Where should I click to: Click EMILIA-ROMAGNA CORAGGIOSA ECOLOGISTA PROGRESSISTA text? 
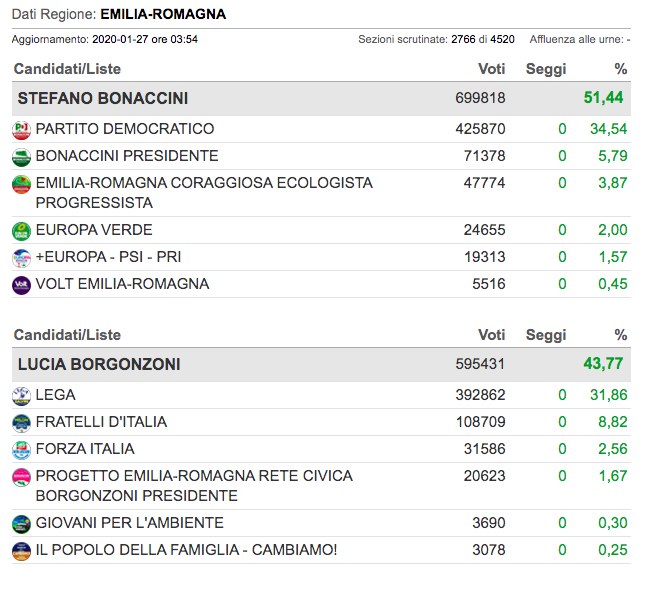(x=204, y=193)
